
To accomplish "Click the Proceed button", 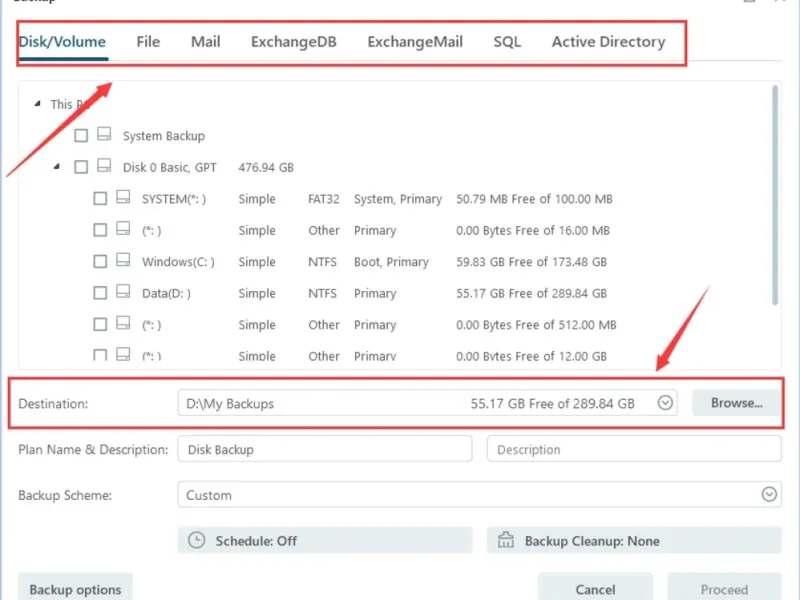I will (x=724, y=588).
